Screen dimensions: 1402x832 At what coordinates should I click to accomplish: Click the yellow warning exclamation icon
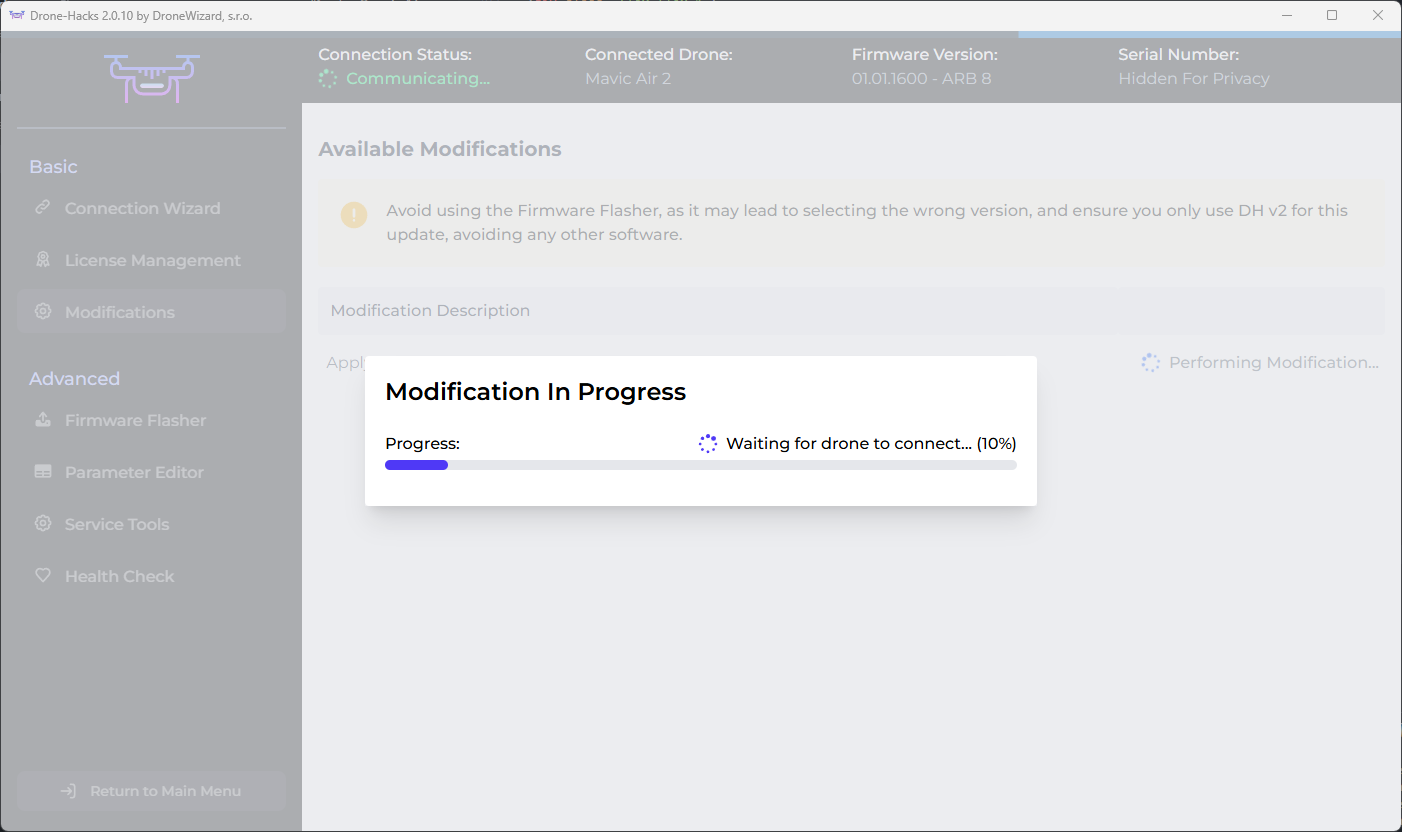click(354, 215)
